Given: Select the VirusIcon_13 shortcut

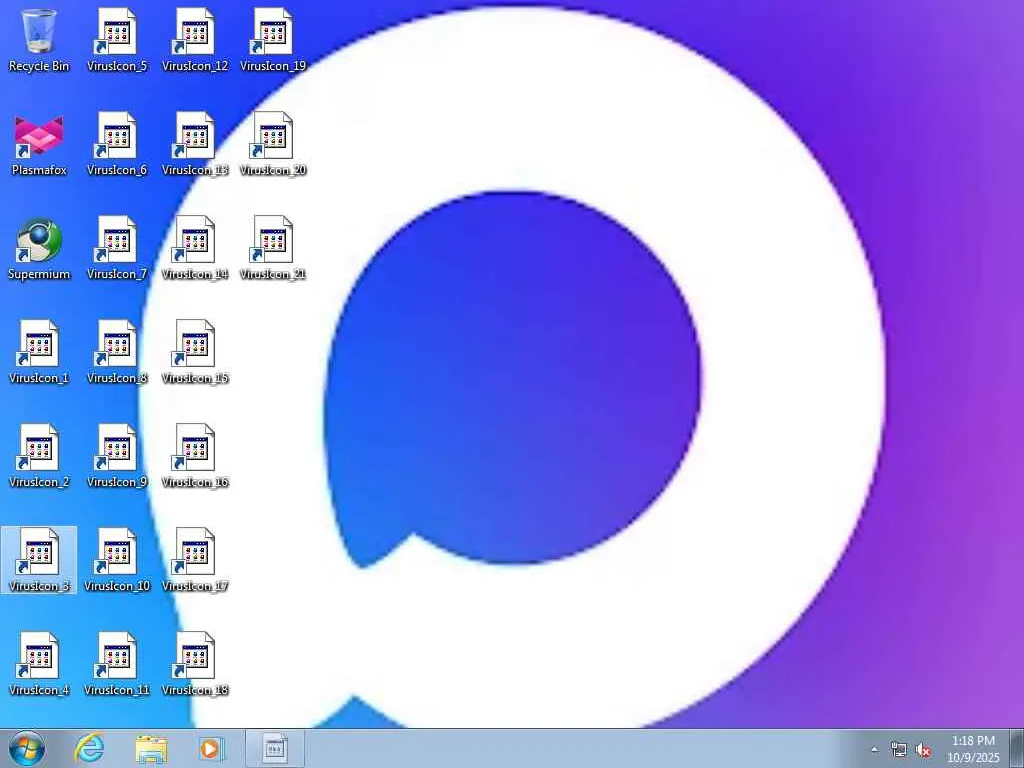Looking at the screenshot, I should [195, 145].
